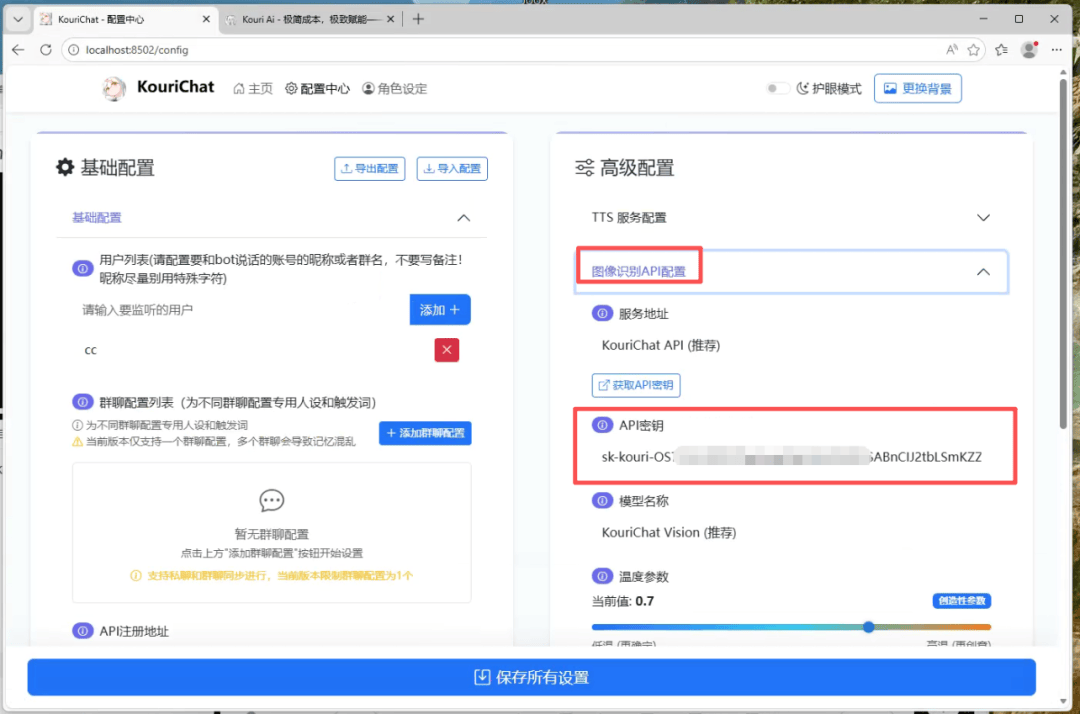1080x714 pixels.
Task: Click the 导出配置 button
Action: [370, 169]
